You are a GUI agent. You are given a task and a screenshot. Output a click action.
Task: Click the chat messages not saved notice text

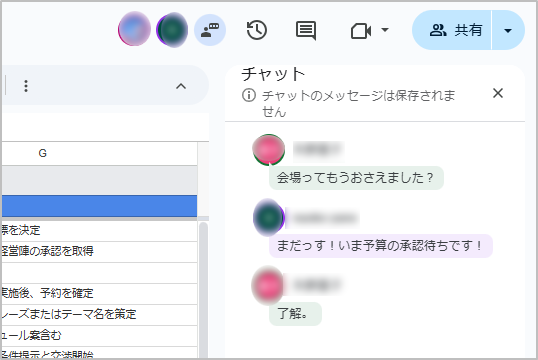tap(359, 103)
